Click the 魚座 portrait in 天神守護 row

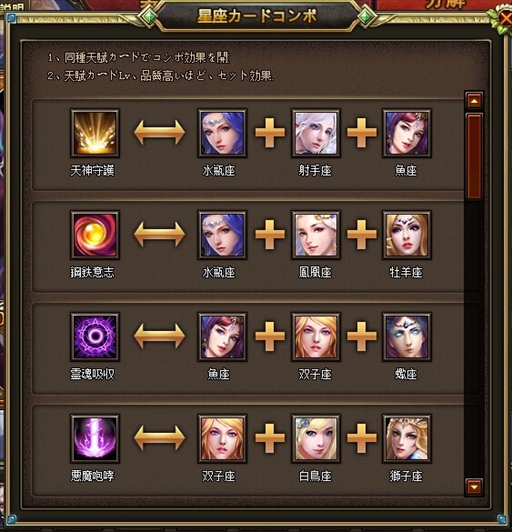(x=407, y=133)
